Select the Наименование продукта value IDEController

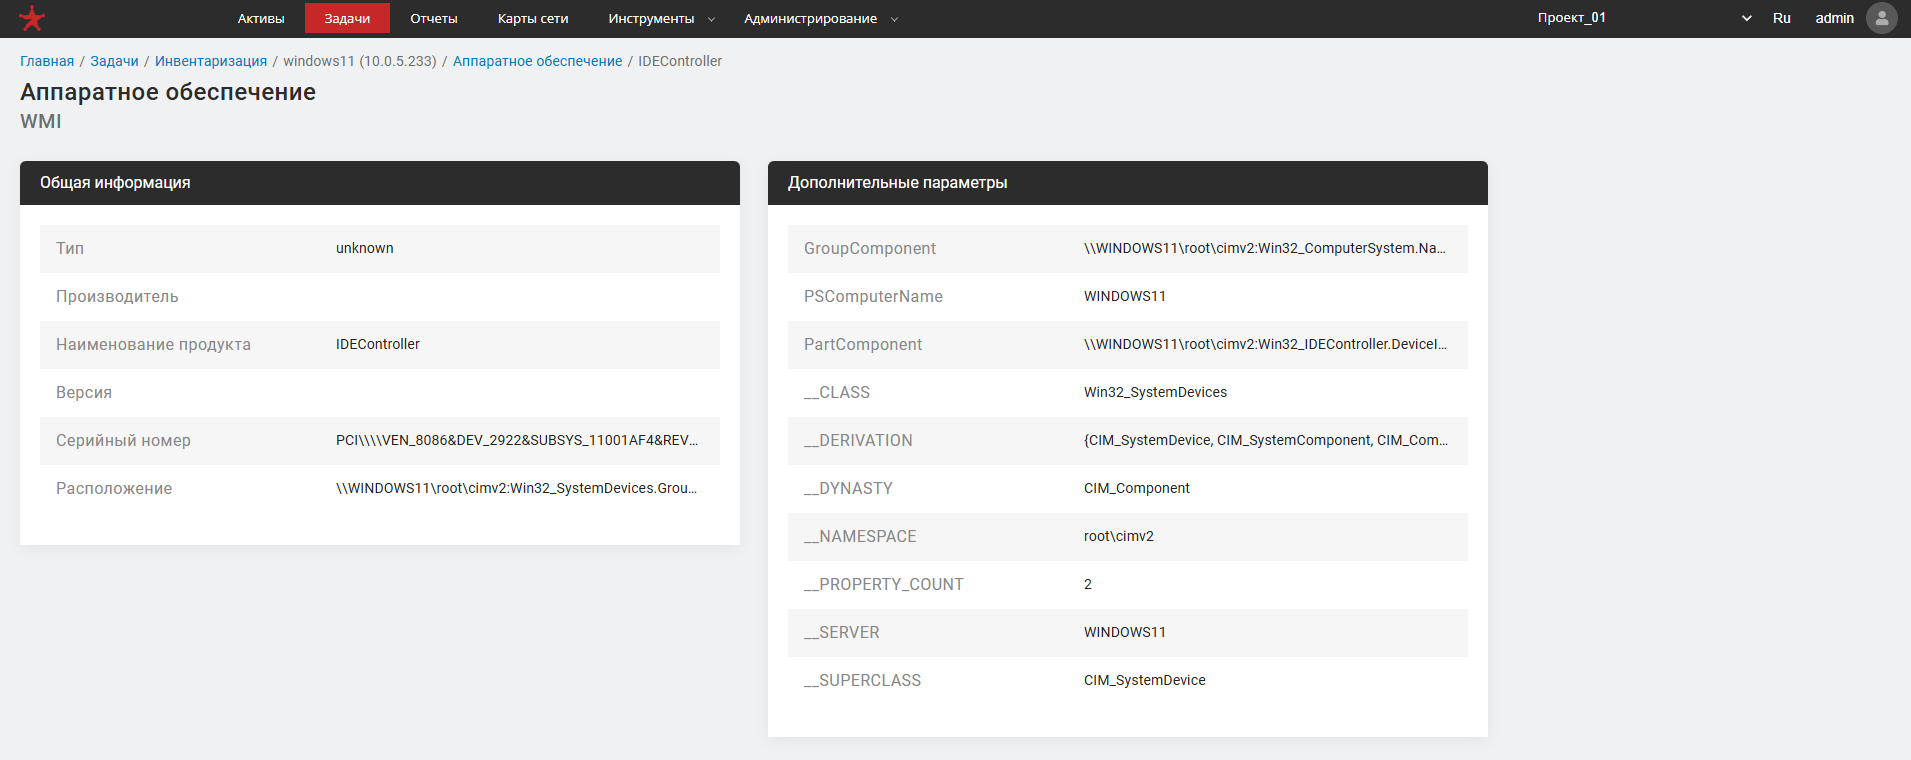coord(378,344)
